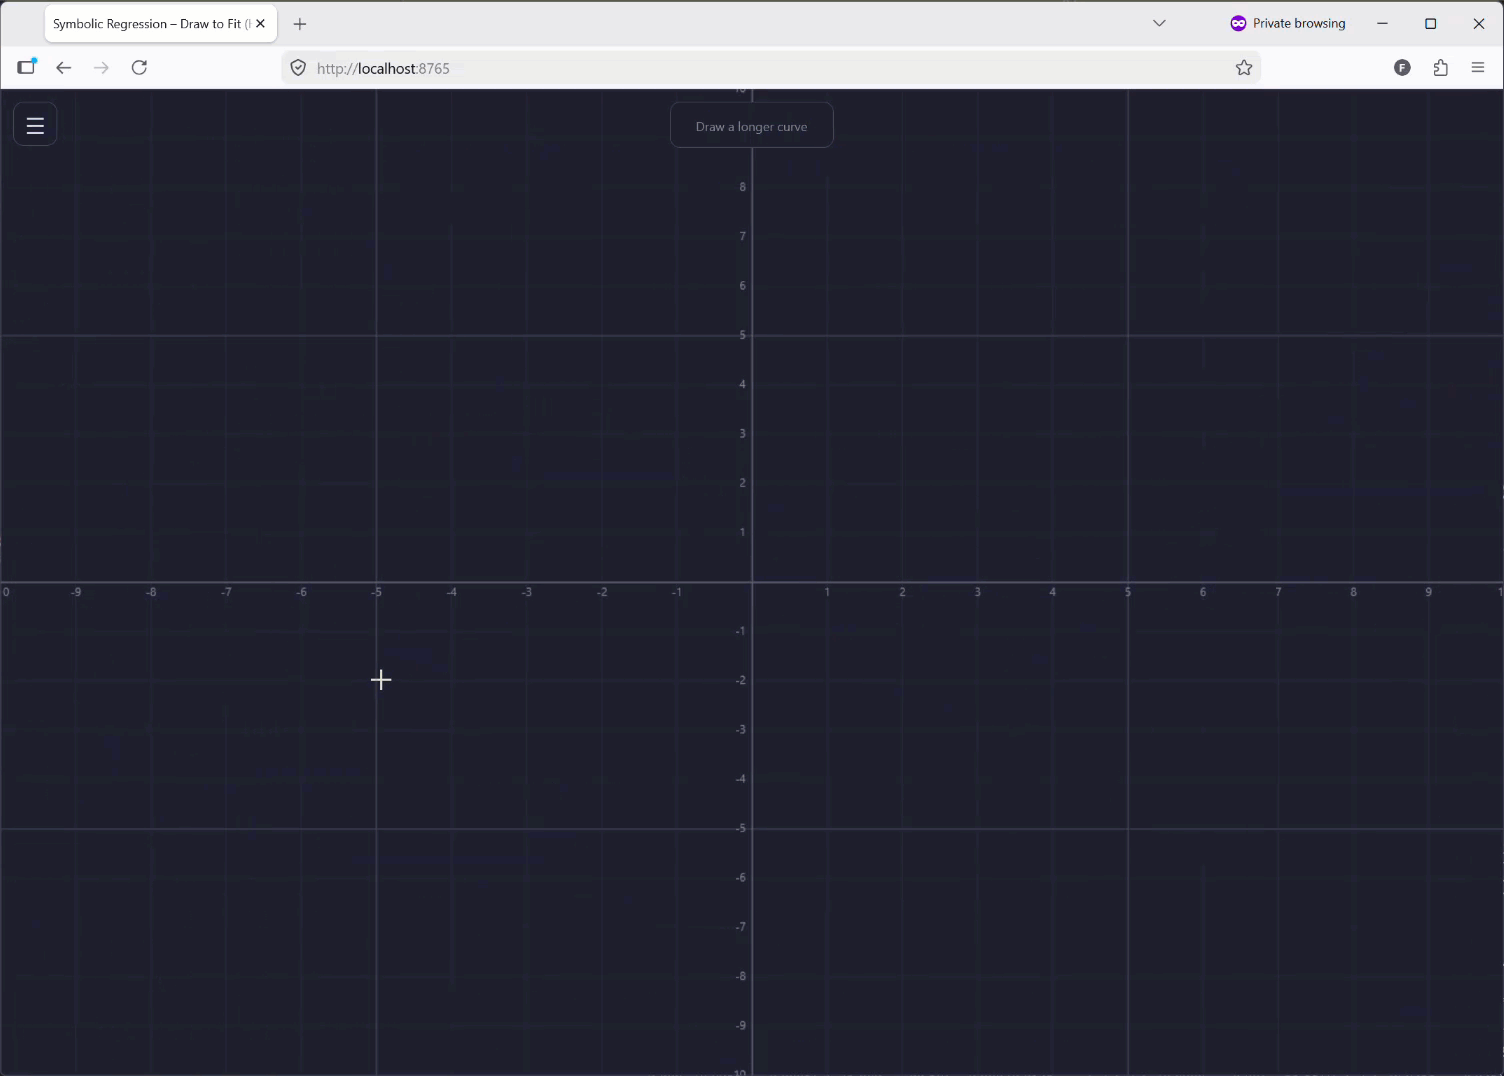Viewport: 1504px width, 1076px height.
Task: Click the x-axis label '9'
Action: pyautogui.click(x=1428, y=592)
